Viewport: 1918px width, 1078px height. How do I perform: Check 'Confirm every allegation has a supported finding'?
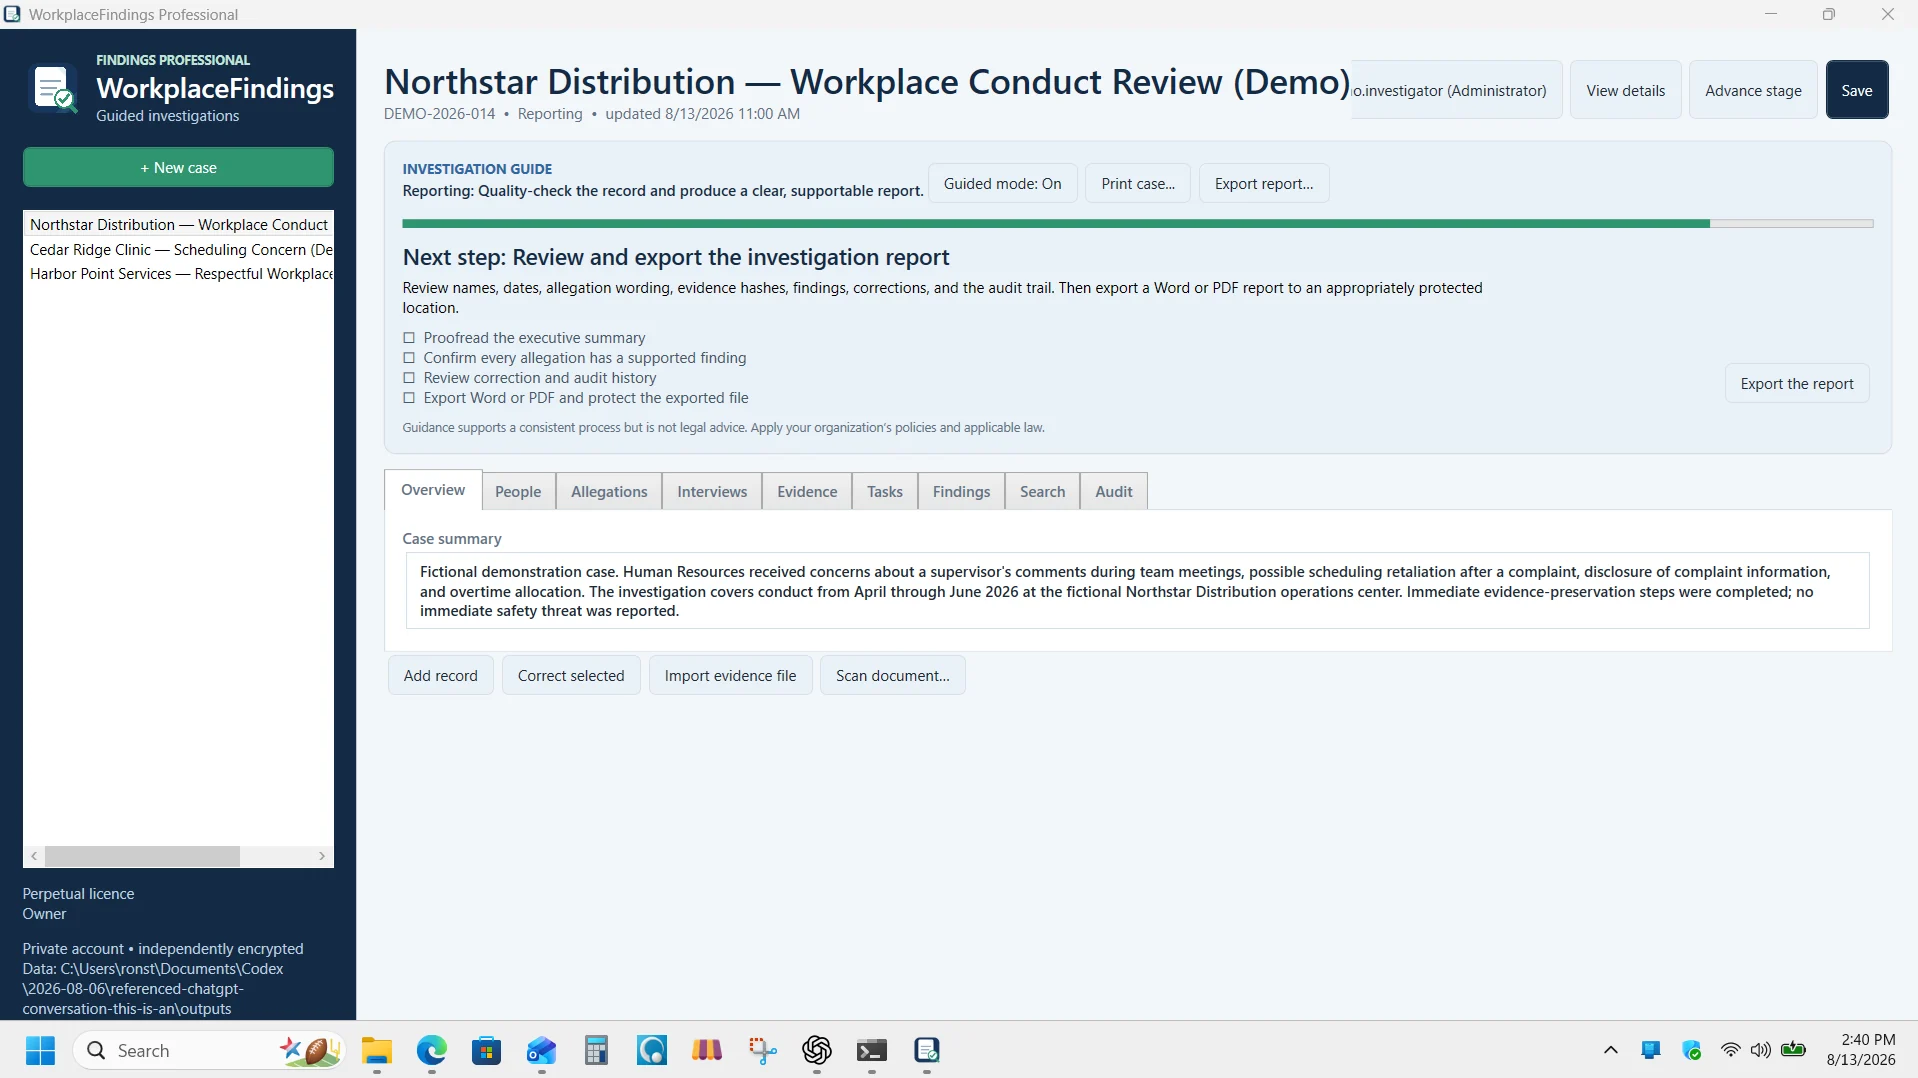click(x=409, y=358)
